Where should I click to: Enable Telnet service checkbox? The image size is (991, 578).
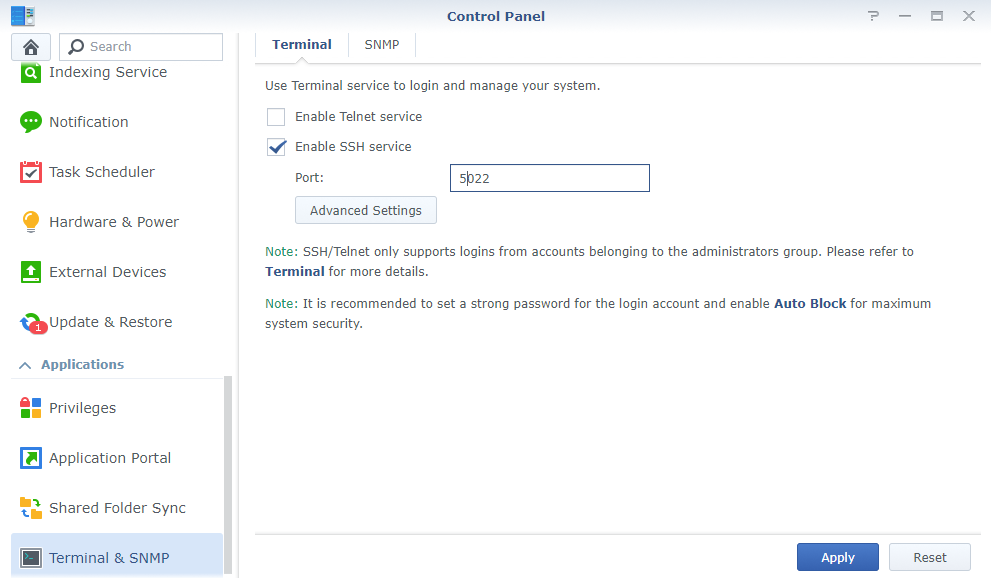pos(276,117)
